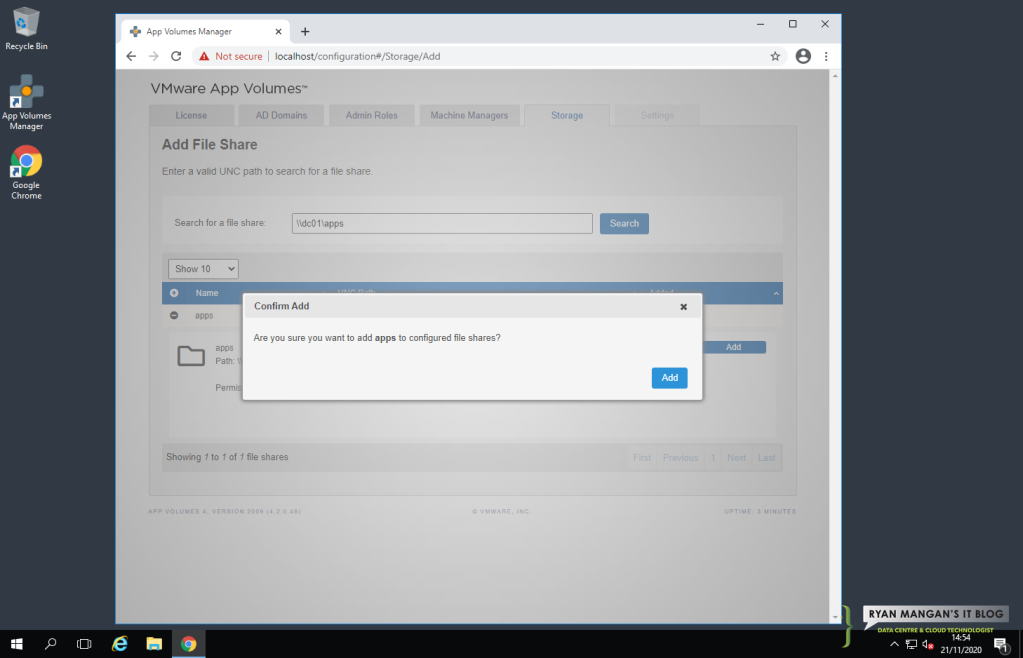Click the background Add button for apps share
Image resolution: width=1023 pixels, height=658 pixels.
coord(733,347)
